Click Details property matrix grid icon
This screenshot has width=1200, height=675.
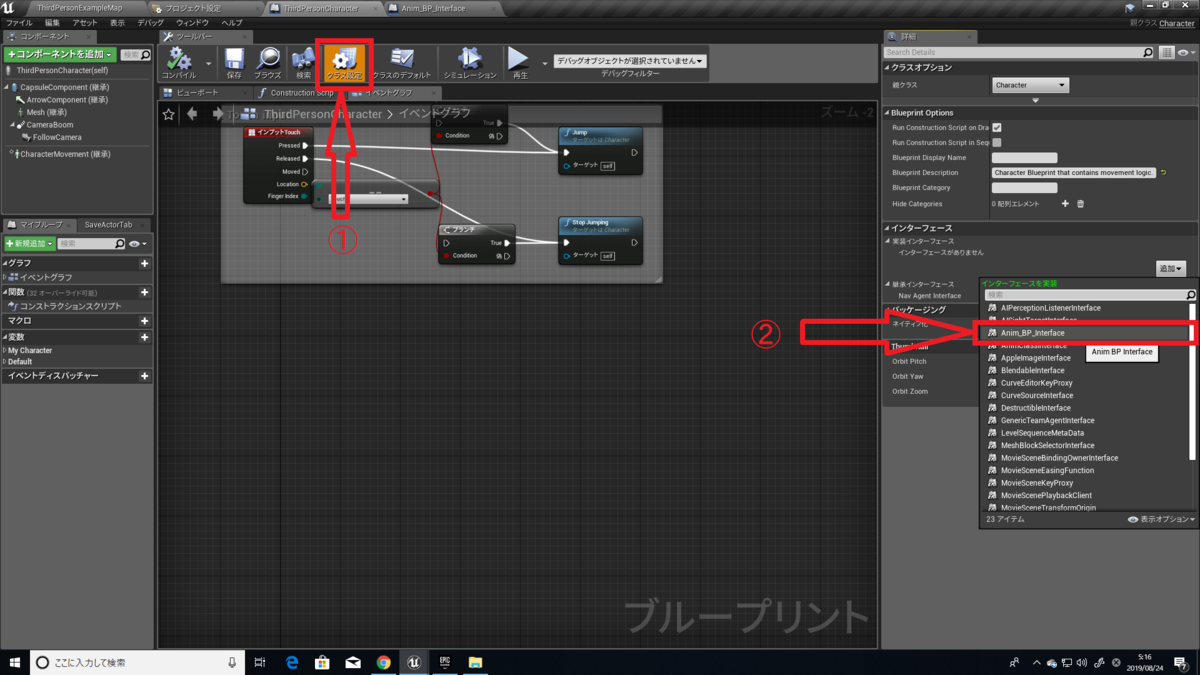click(x=1167, y=52)
